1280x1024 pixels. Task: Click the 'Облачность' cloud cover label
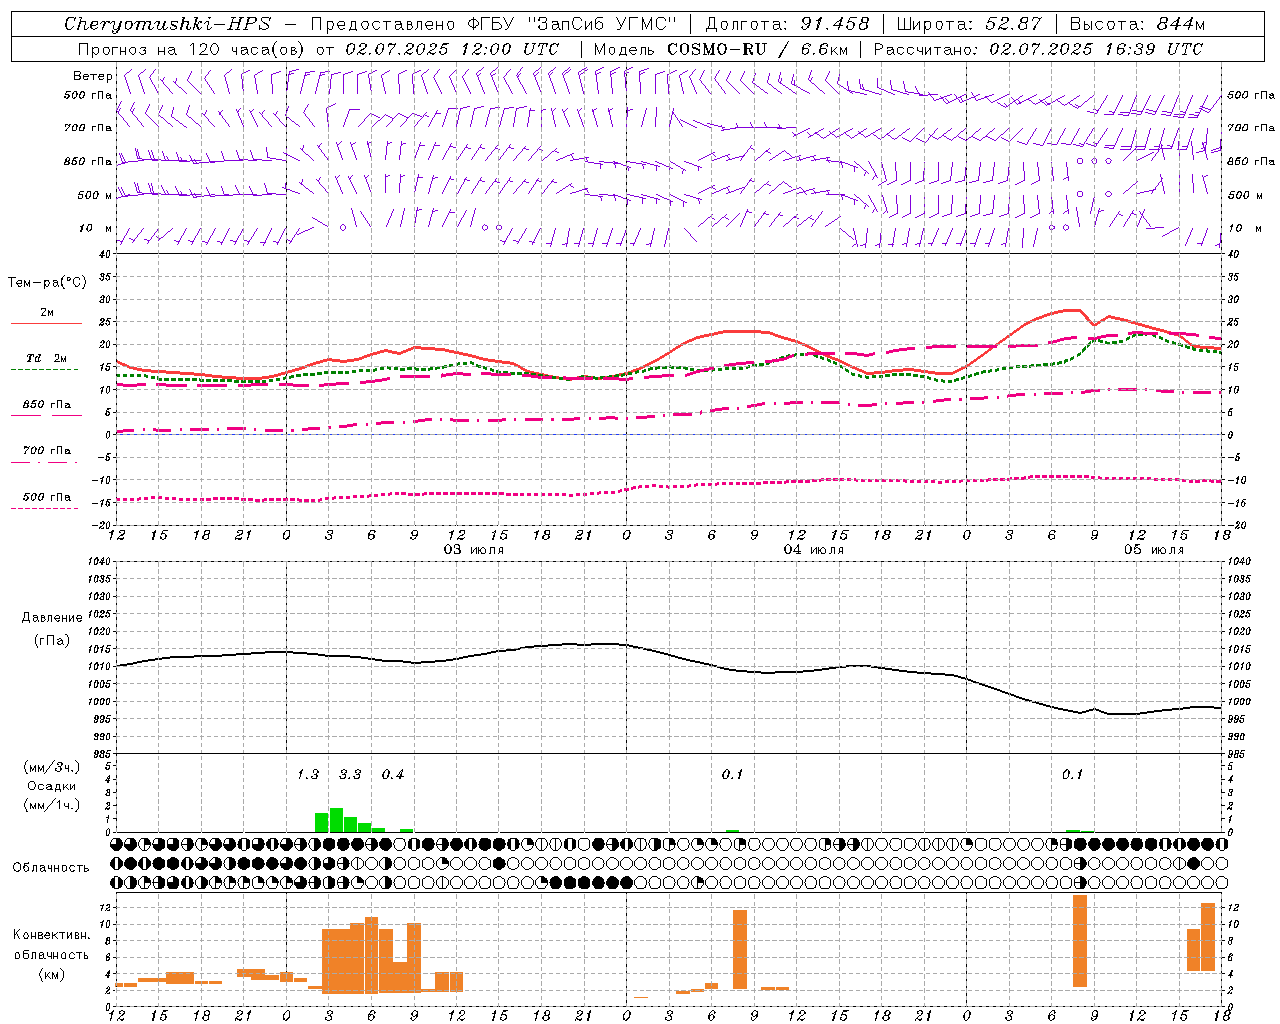click(51, 868)
